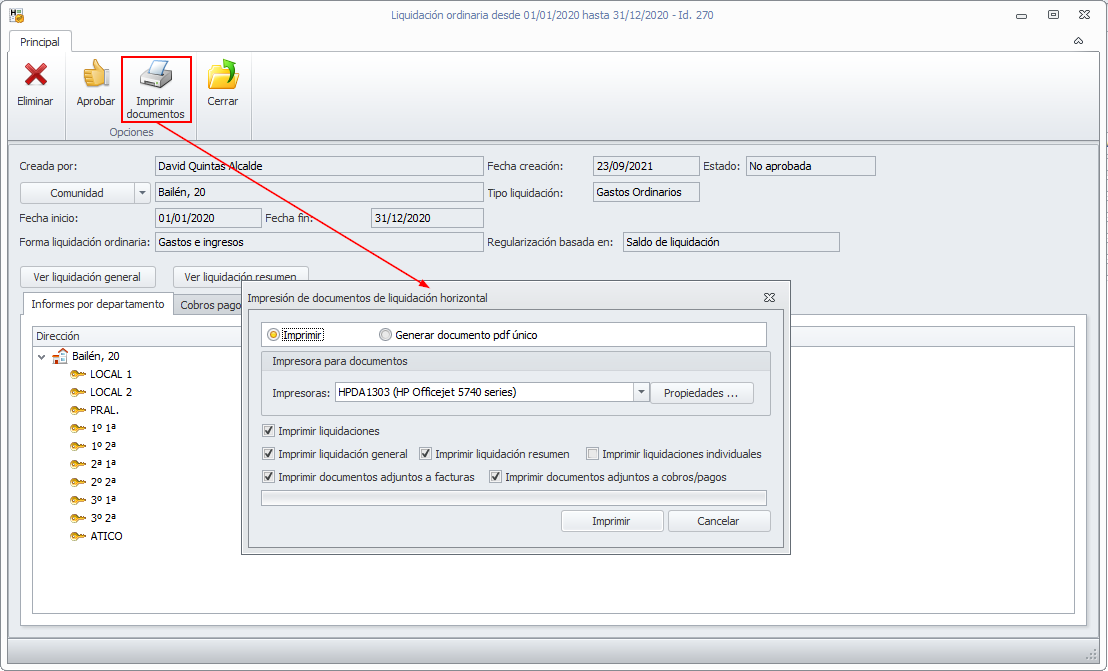1108x671 pixels.
Task: Select tree row LOCAL 1
Action: click(111, 374)
